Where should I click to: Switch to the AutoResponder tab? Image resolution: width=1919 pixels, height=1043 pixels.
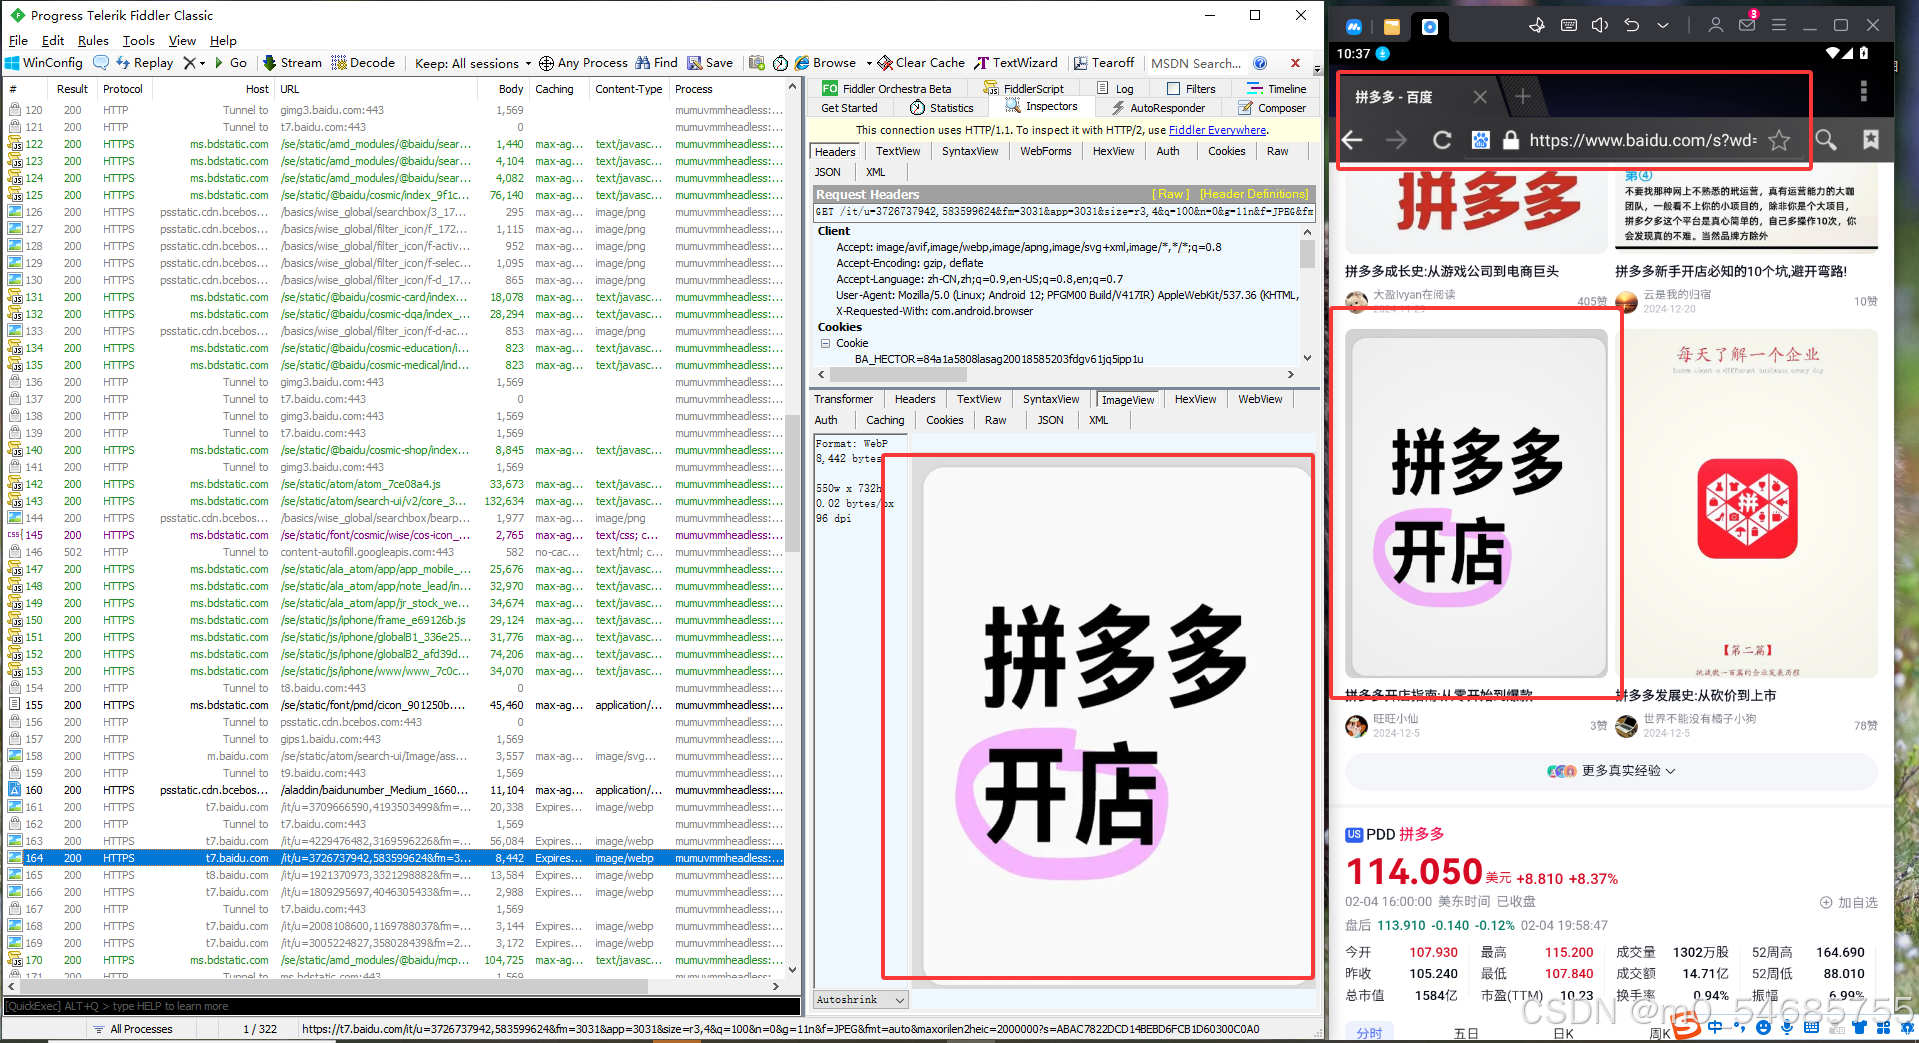[x=1158, y=108]
